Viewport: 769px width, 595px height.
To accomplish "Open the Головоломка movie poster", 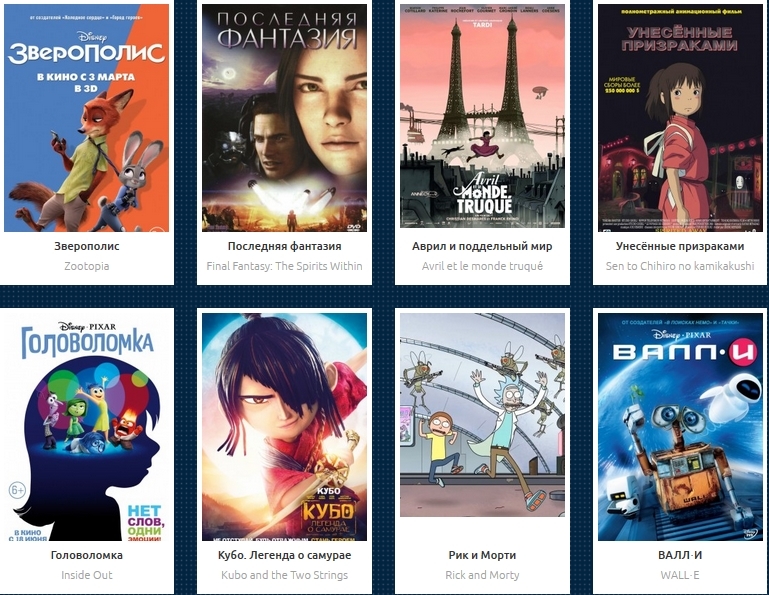I will (x=86, y=427).
